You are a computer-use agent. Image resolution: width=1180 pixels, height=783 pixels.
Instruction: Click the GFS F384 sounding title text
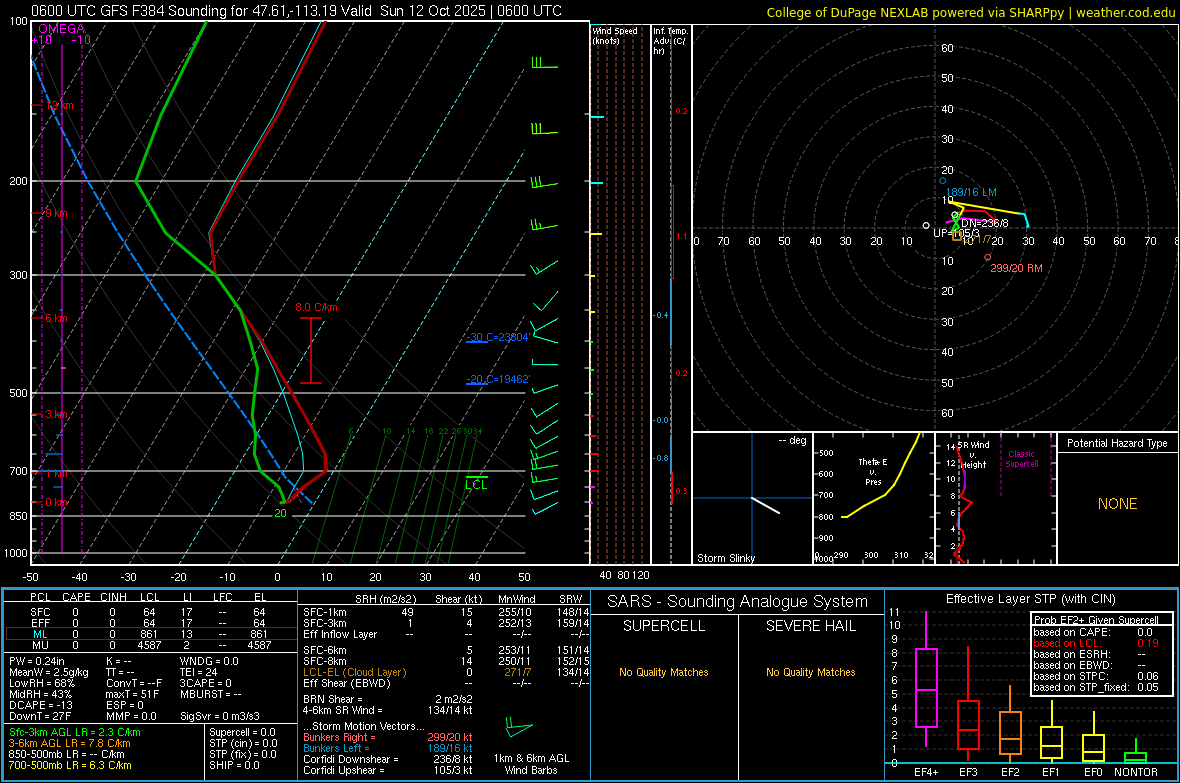tap(297, 11)
